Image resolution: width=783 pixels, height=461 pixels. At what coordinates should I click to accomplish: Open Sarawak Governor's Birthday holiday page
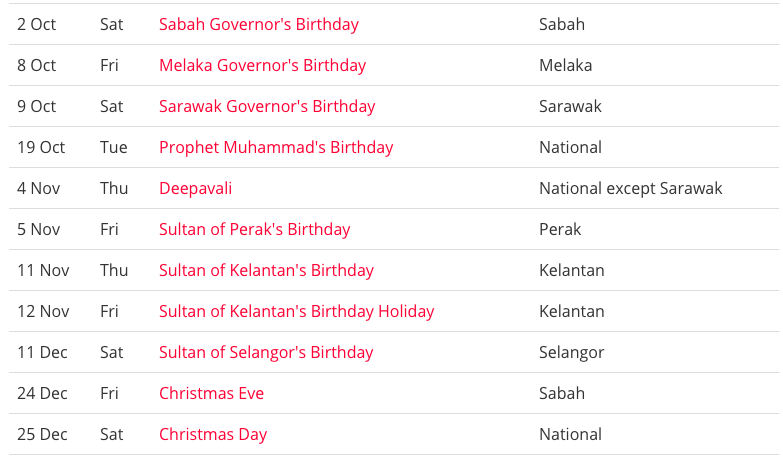267,106
